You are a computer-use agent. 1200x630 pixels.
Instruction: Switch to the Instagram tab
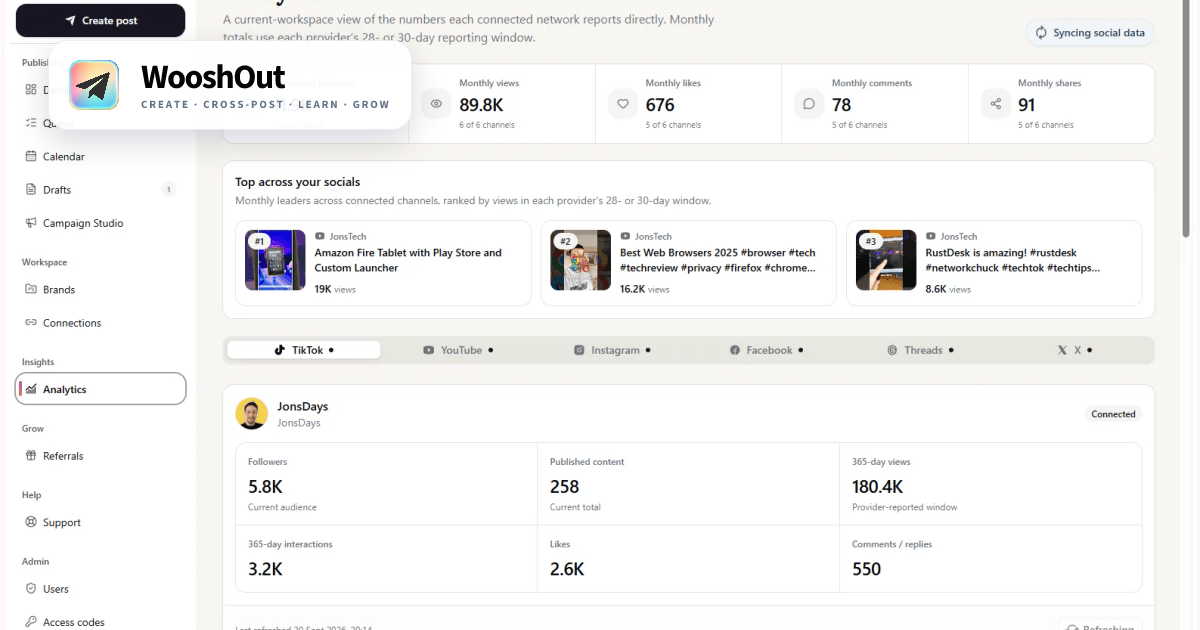[612, 350]
